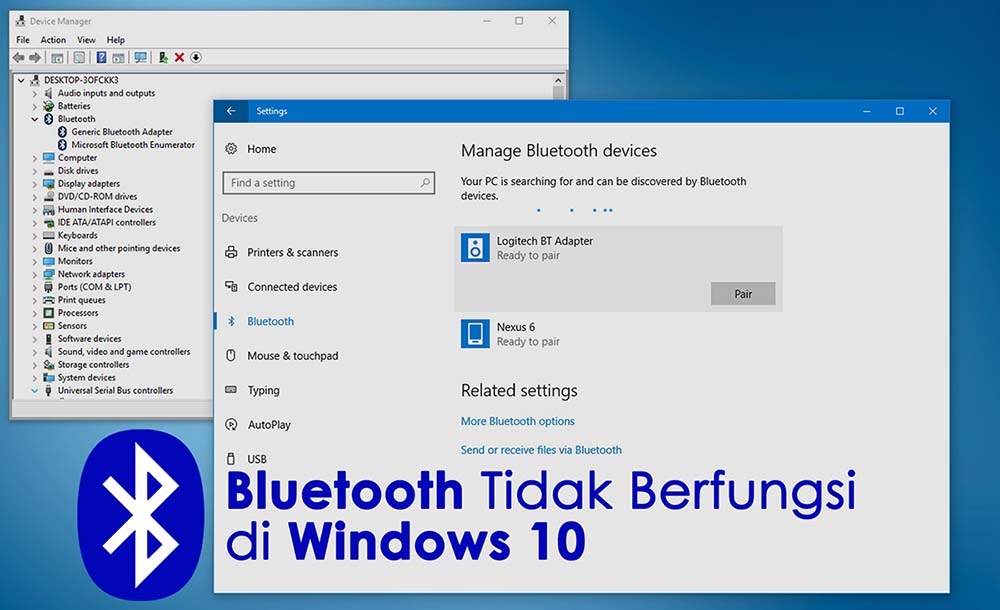Go back using the Settings window arrow
The height and width of the screenshot is (610, 1000).
(231, 111)
